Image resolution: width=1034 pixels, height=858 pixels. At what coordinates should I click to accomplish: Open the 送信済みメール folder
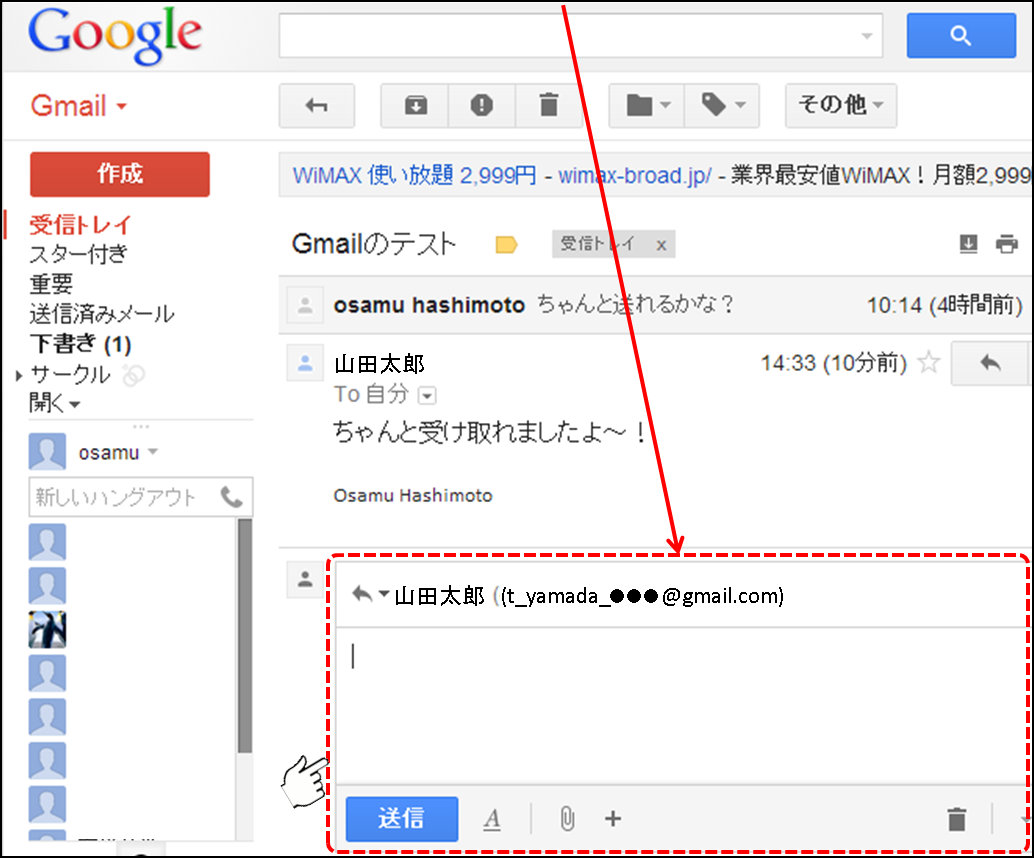tap(101, 314)
